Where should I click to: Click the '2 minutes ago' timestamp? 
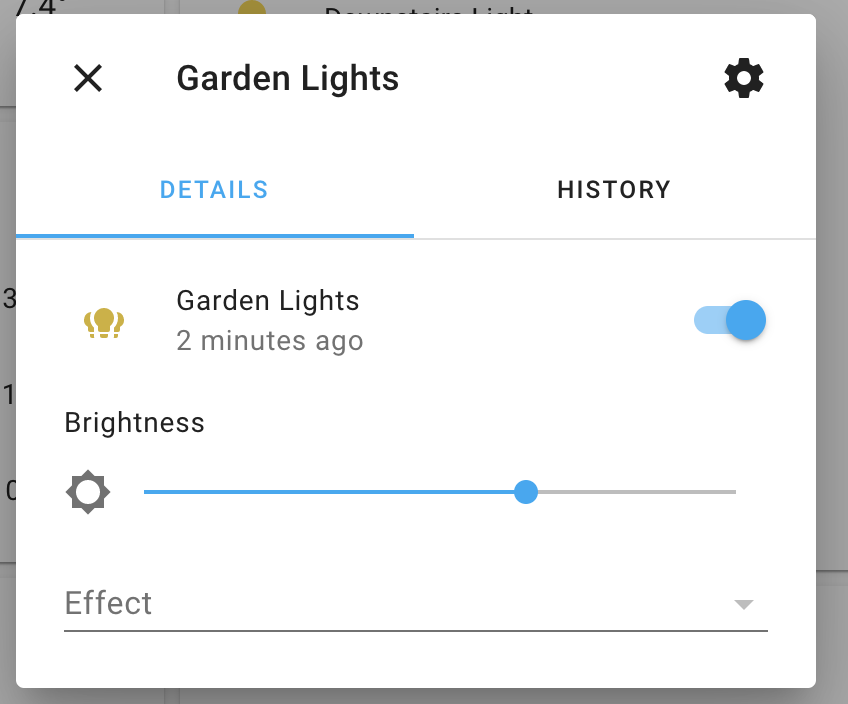coord(270,341)
